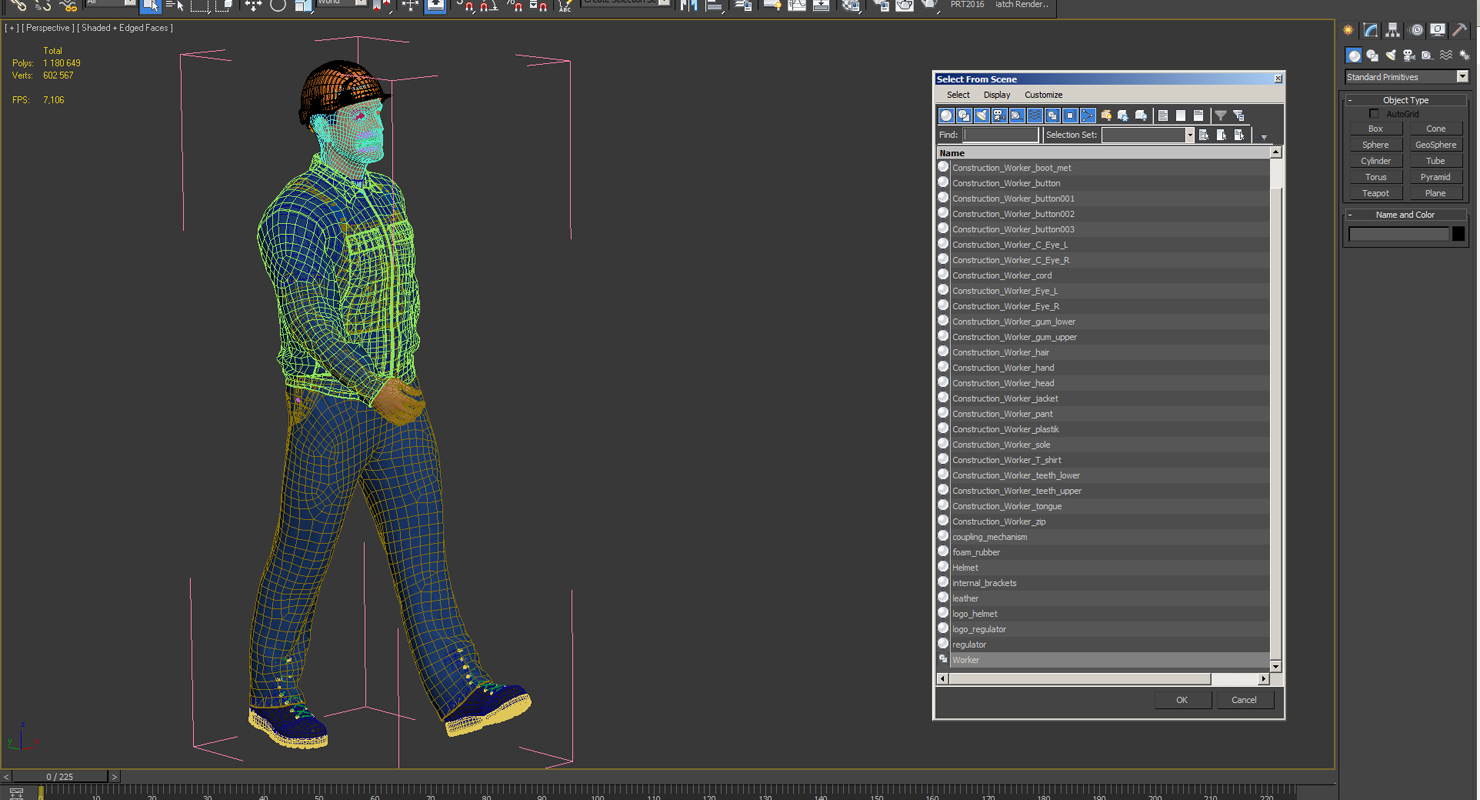Image resolution: width=1480 pixels, height=800 pixels.
Task: Step time slider backward arrow
Action: click(x=6, y=777)
